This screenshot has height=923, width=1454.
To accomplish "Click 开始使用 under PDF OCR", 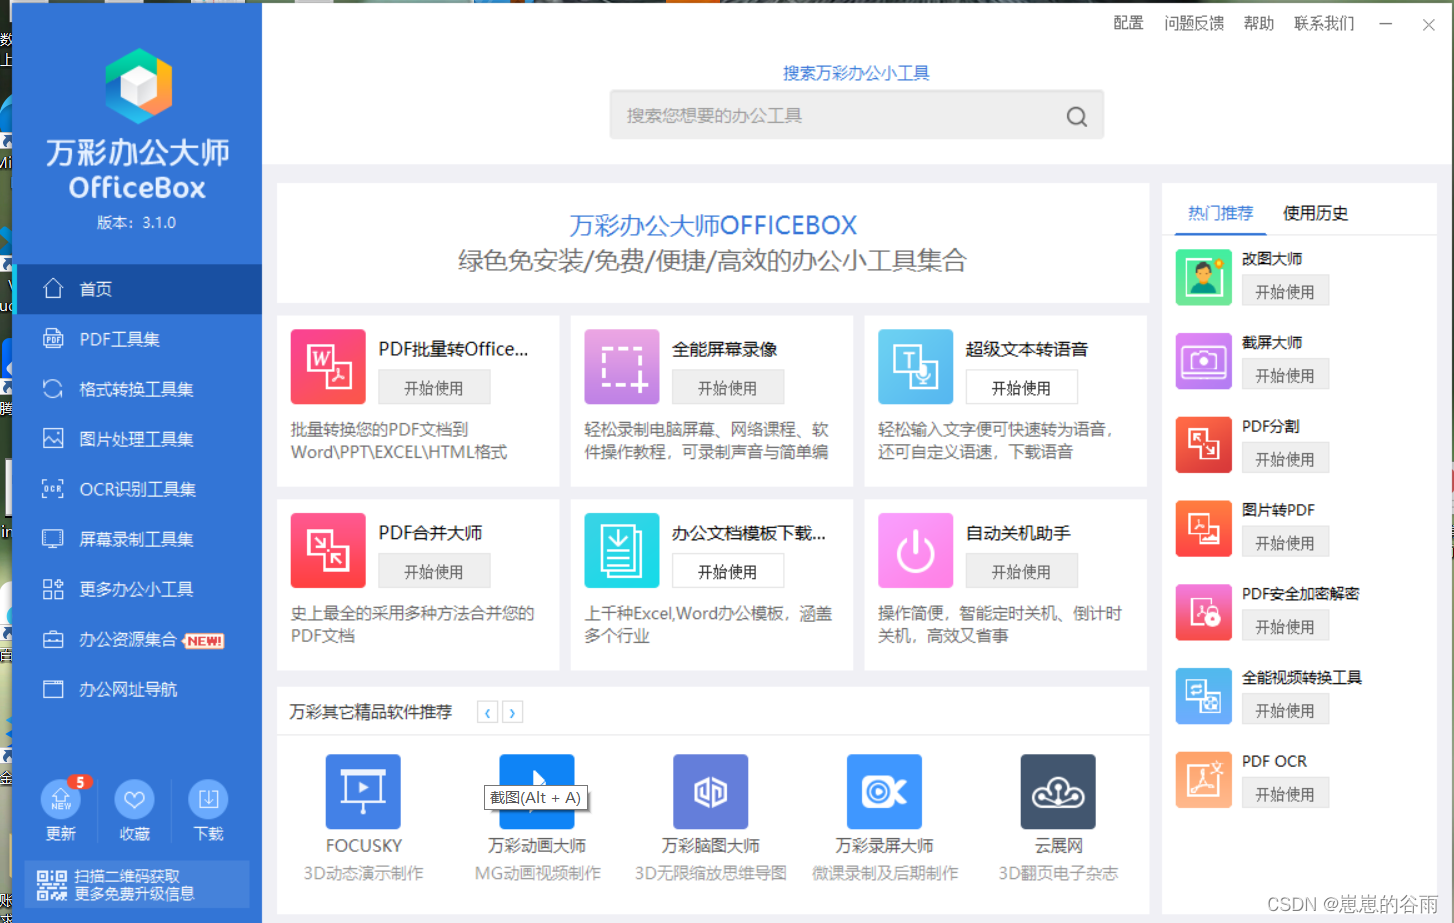I will [x=1285, y=795].
